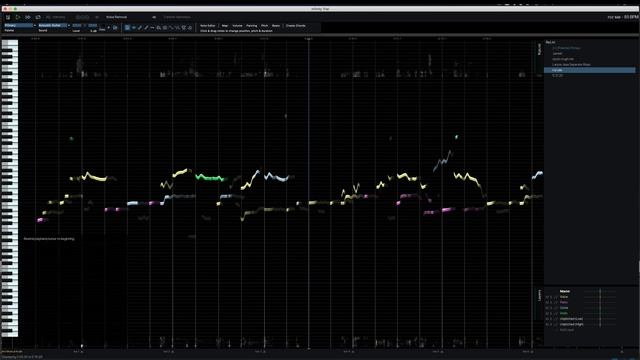Switch to the Note Editor tab
Image resolution: width=640 pixels, height=360 pixels.
208,26
